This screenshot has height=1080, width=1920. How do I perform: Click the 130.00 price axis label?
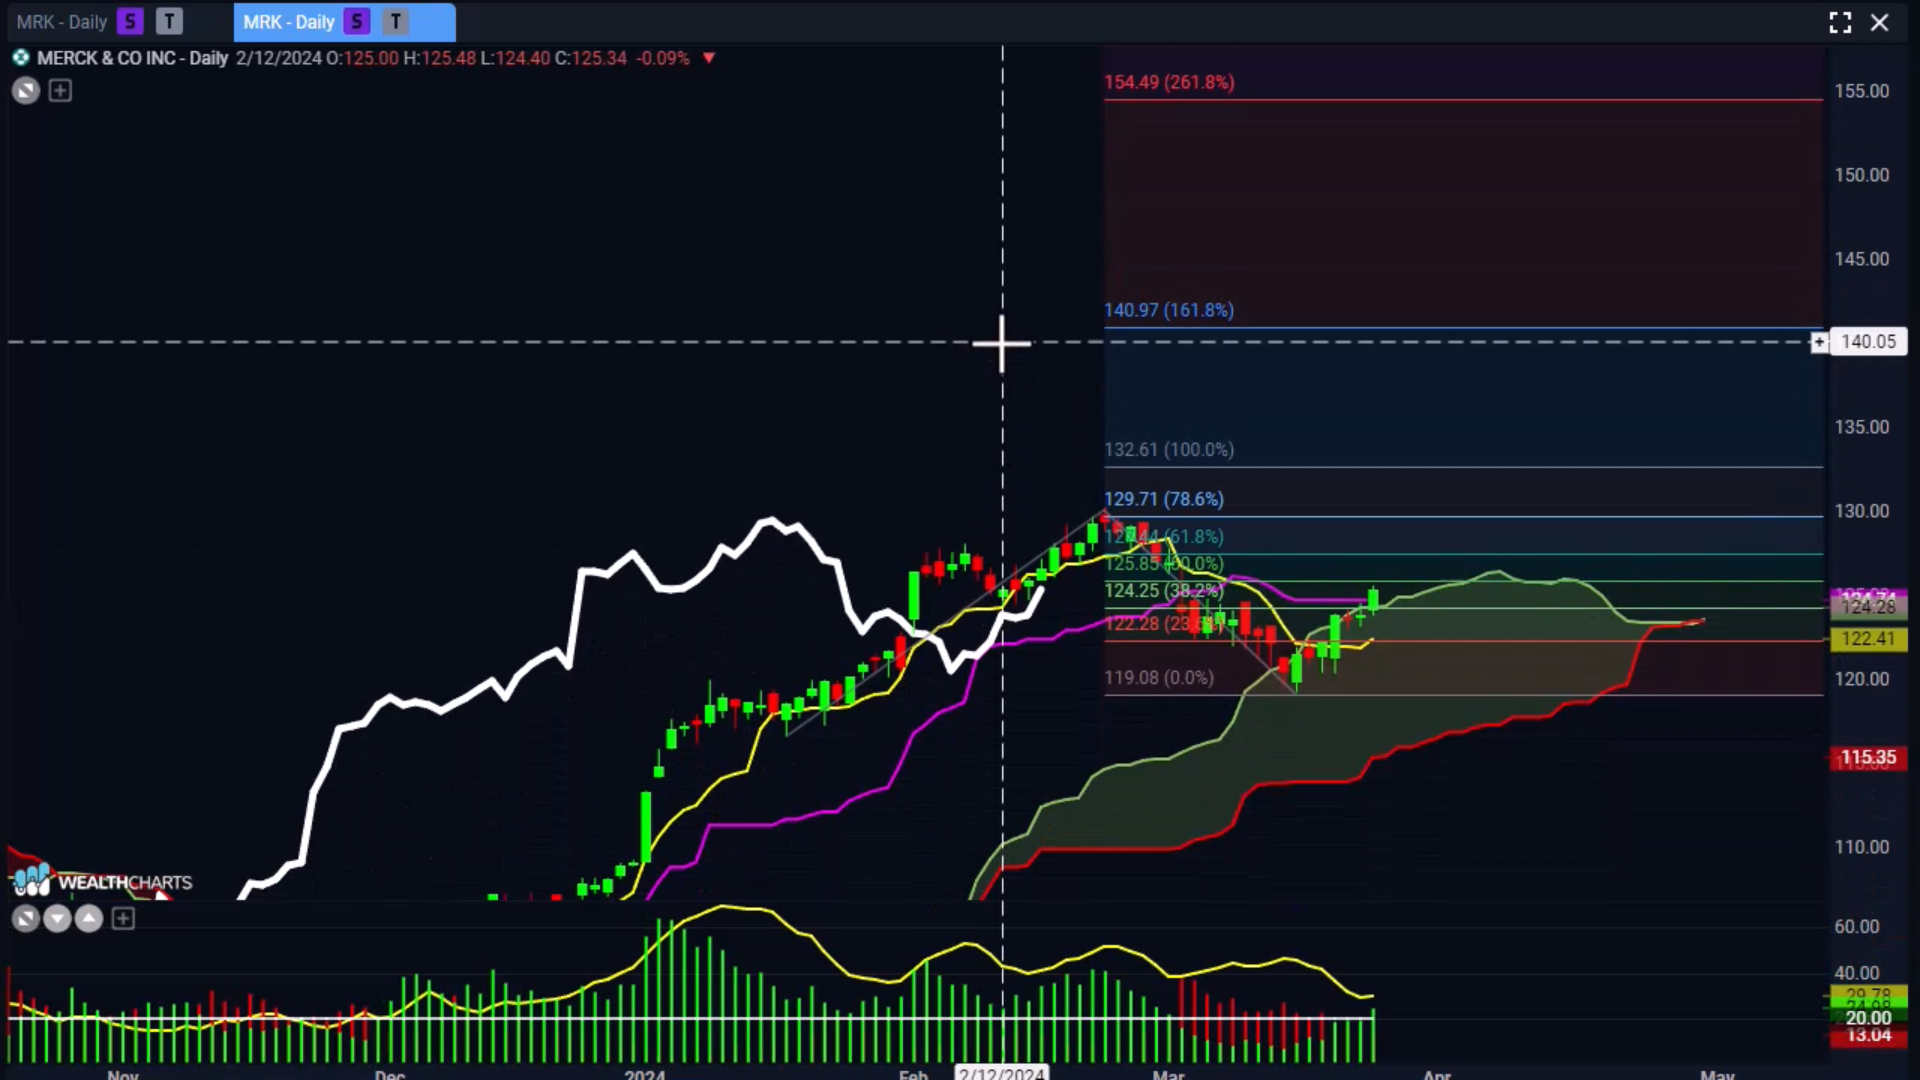[1861, 511]
